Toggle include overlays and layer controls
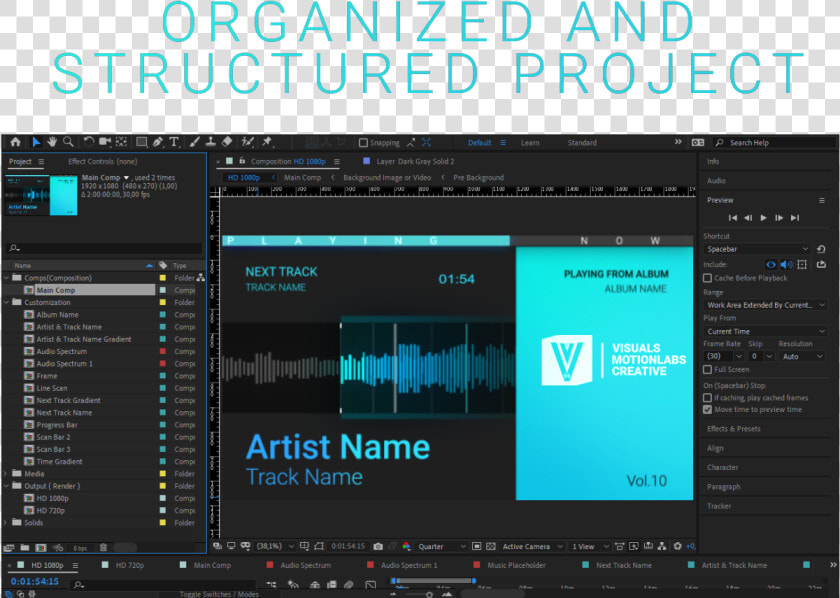 click(x=802, y=265)
